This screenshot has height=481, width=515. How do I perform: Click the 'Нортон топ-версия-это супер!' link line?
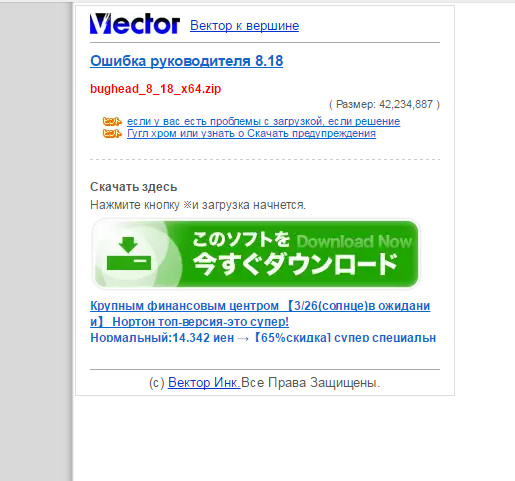point(200,322)
